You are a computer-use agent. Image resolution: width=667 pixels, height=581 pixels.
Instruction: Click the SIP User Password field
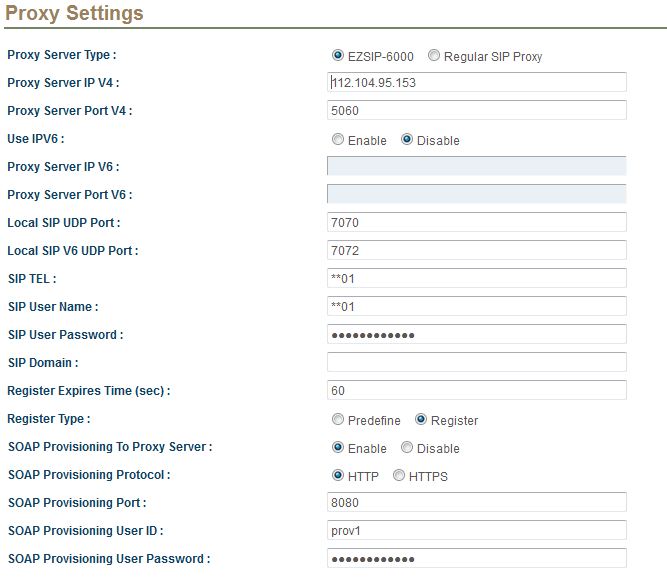(476, 334)
